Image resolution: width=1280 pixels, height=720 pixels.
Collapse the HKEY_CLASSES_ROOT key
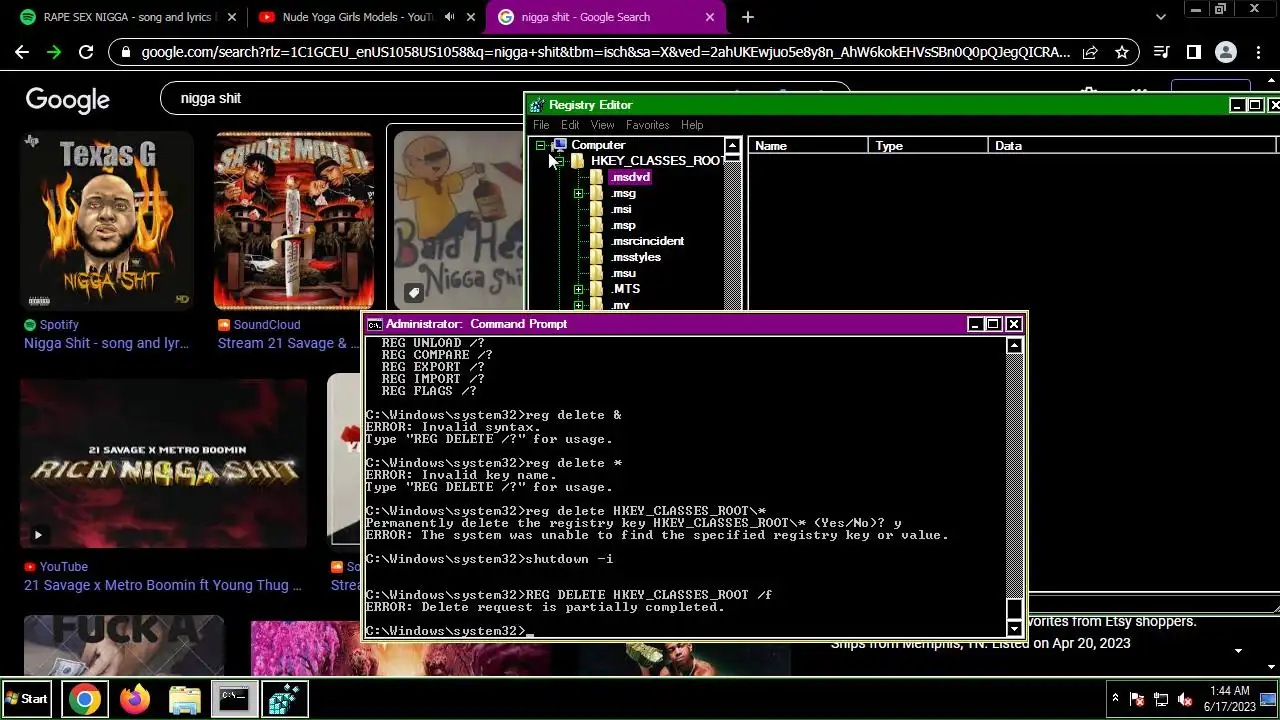click(x=559, y=161)
